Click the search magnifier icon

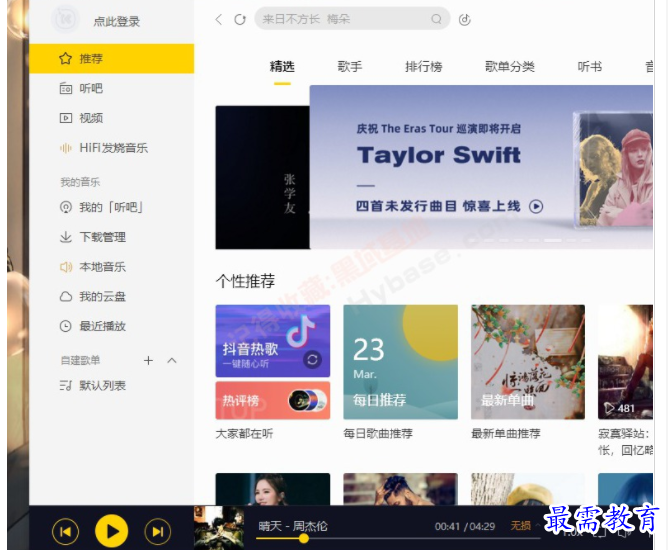(436, 19)
